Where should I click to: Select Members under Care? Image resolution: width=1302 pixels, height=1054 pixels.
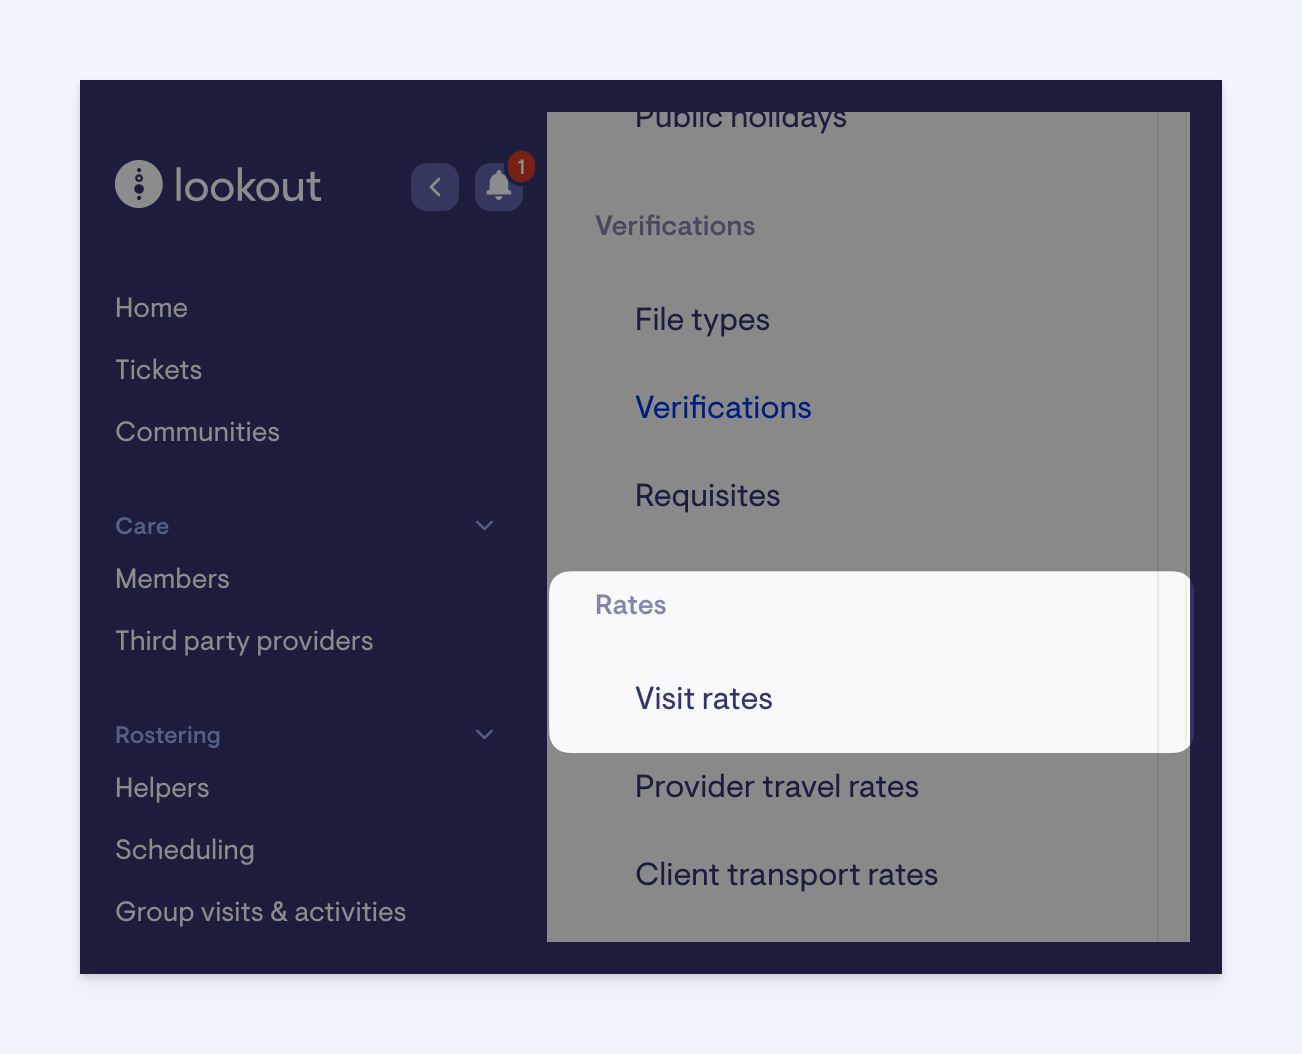point(173,579)
